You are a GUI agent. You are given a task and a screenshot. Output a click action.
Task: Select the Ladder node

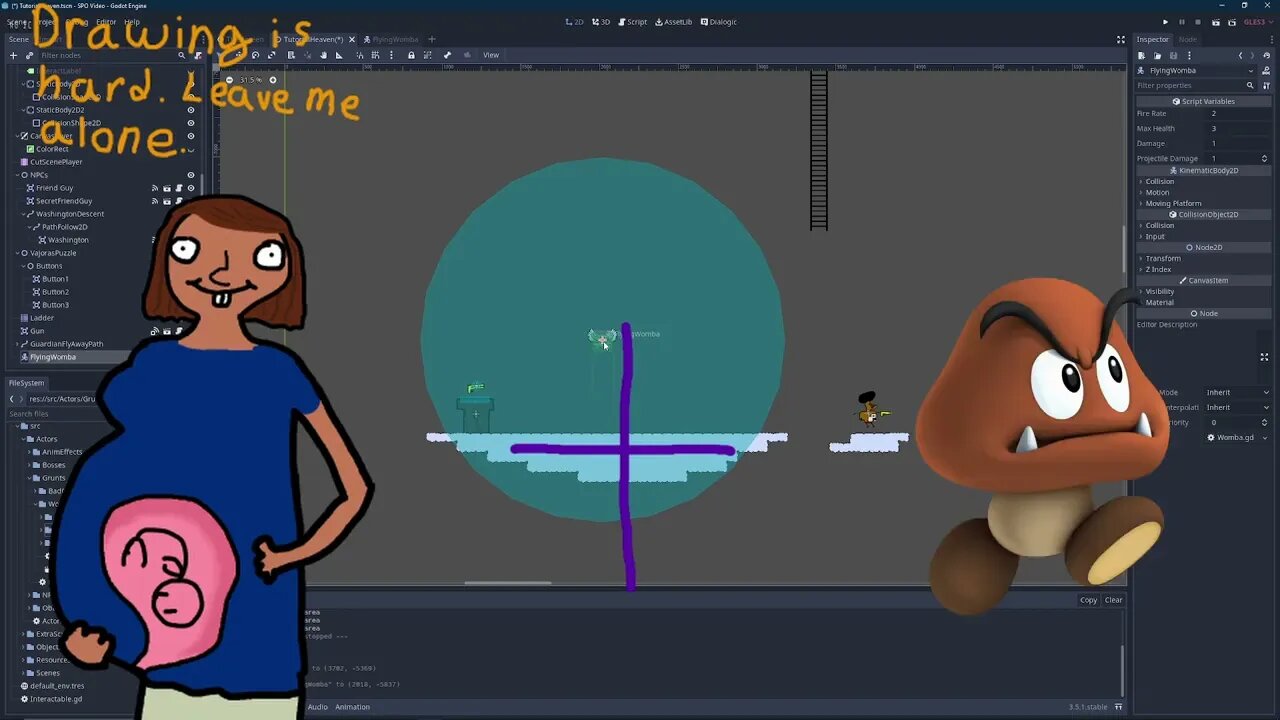pos(41,318)
